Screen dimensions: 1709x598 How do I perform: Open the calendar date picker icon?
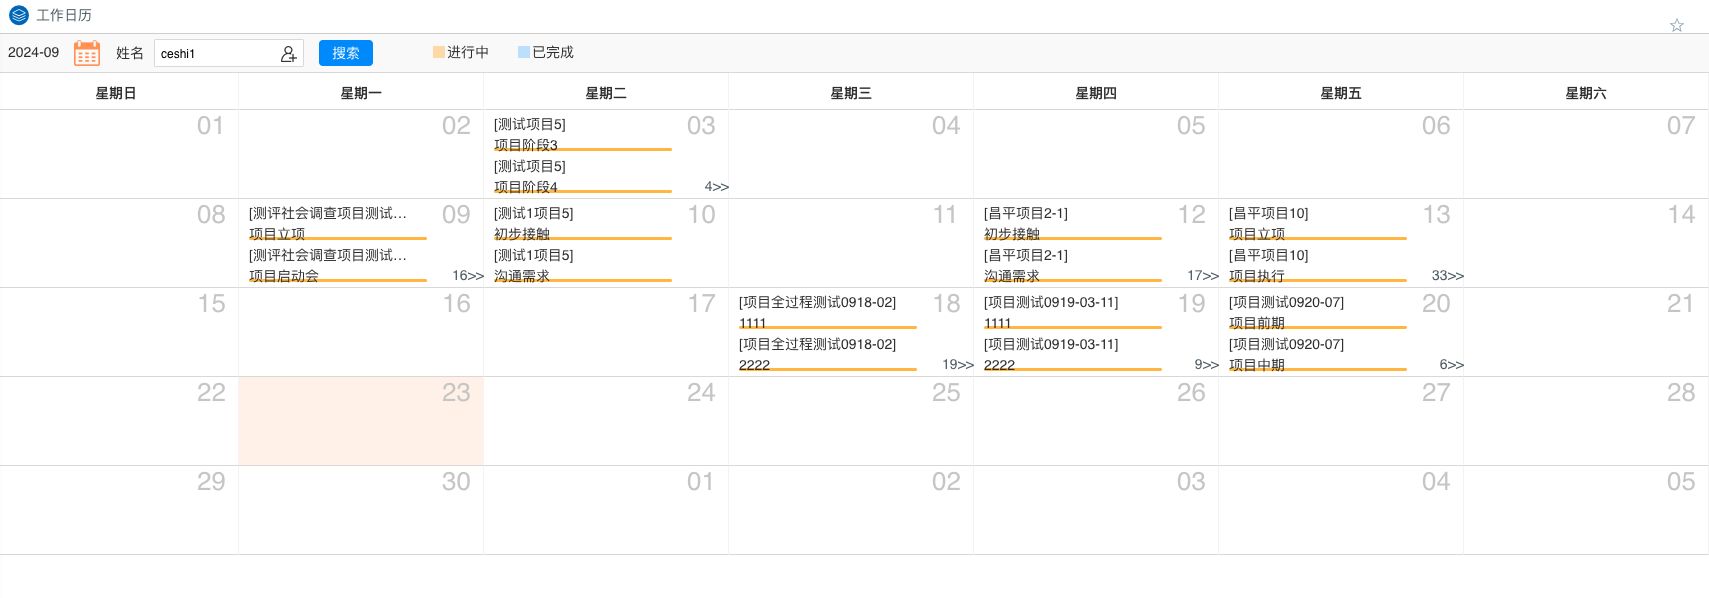87,53
